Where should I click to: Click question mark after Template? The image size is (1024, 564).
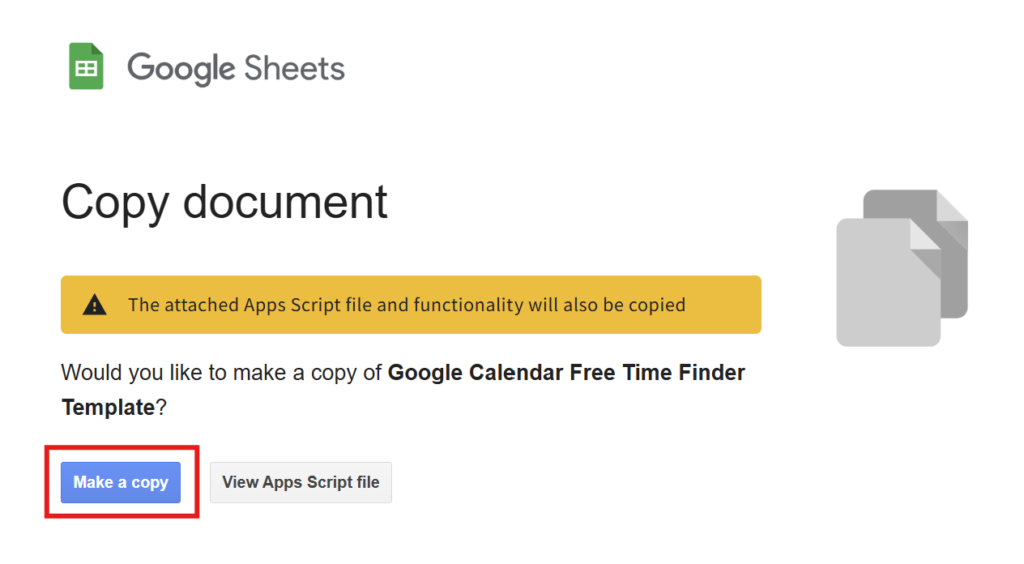(x=161, y=407)
